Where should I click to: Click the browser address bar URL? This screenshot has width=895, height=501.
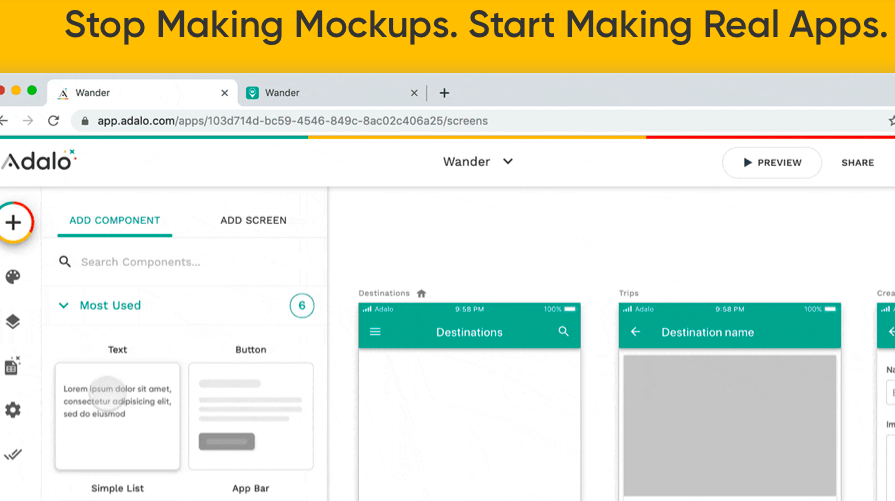point(292,121)
